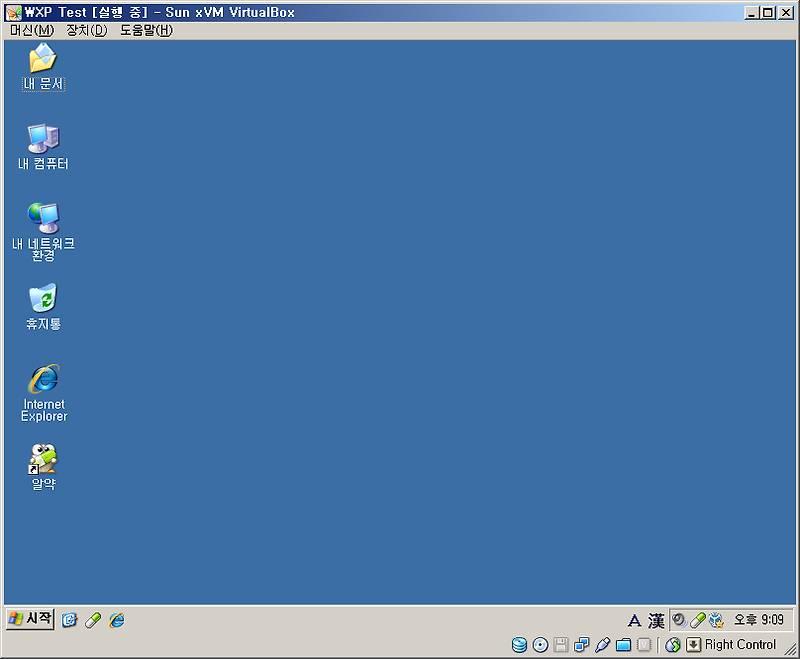Click the A indicator to switch IME input mode

636,620
